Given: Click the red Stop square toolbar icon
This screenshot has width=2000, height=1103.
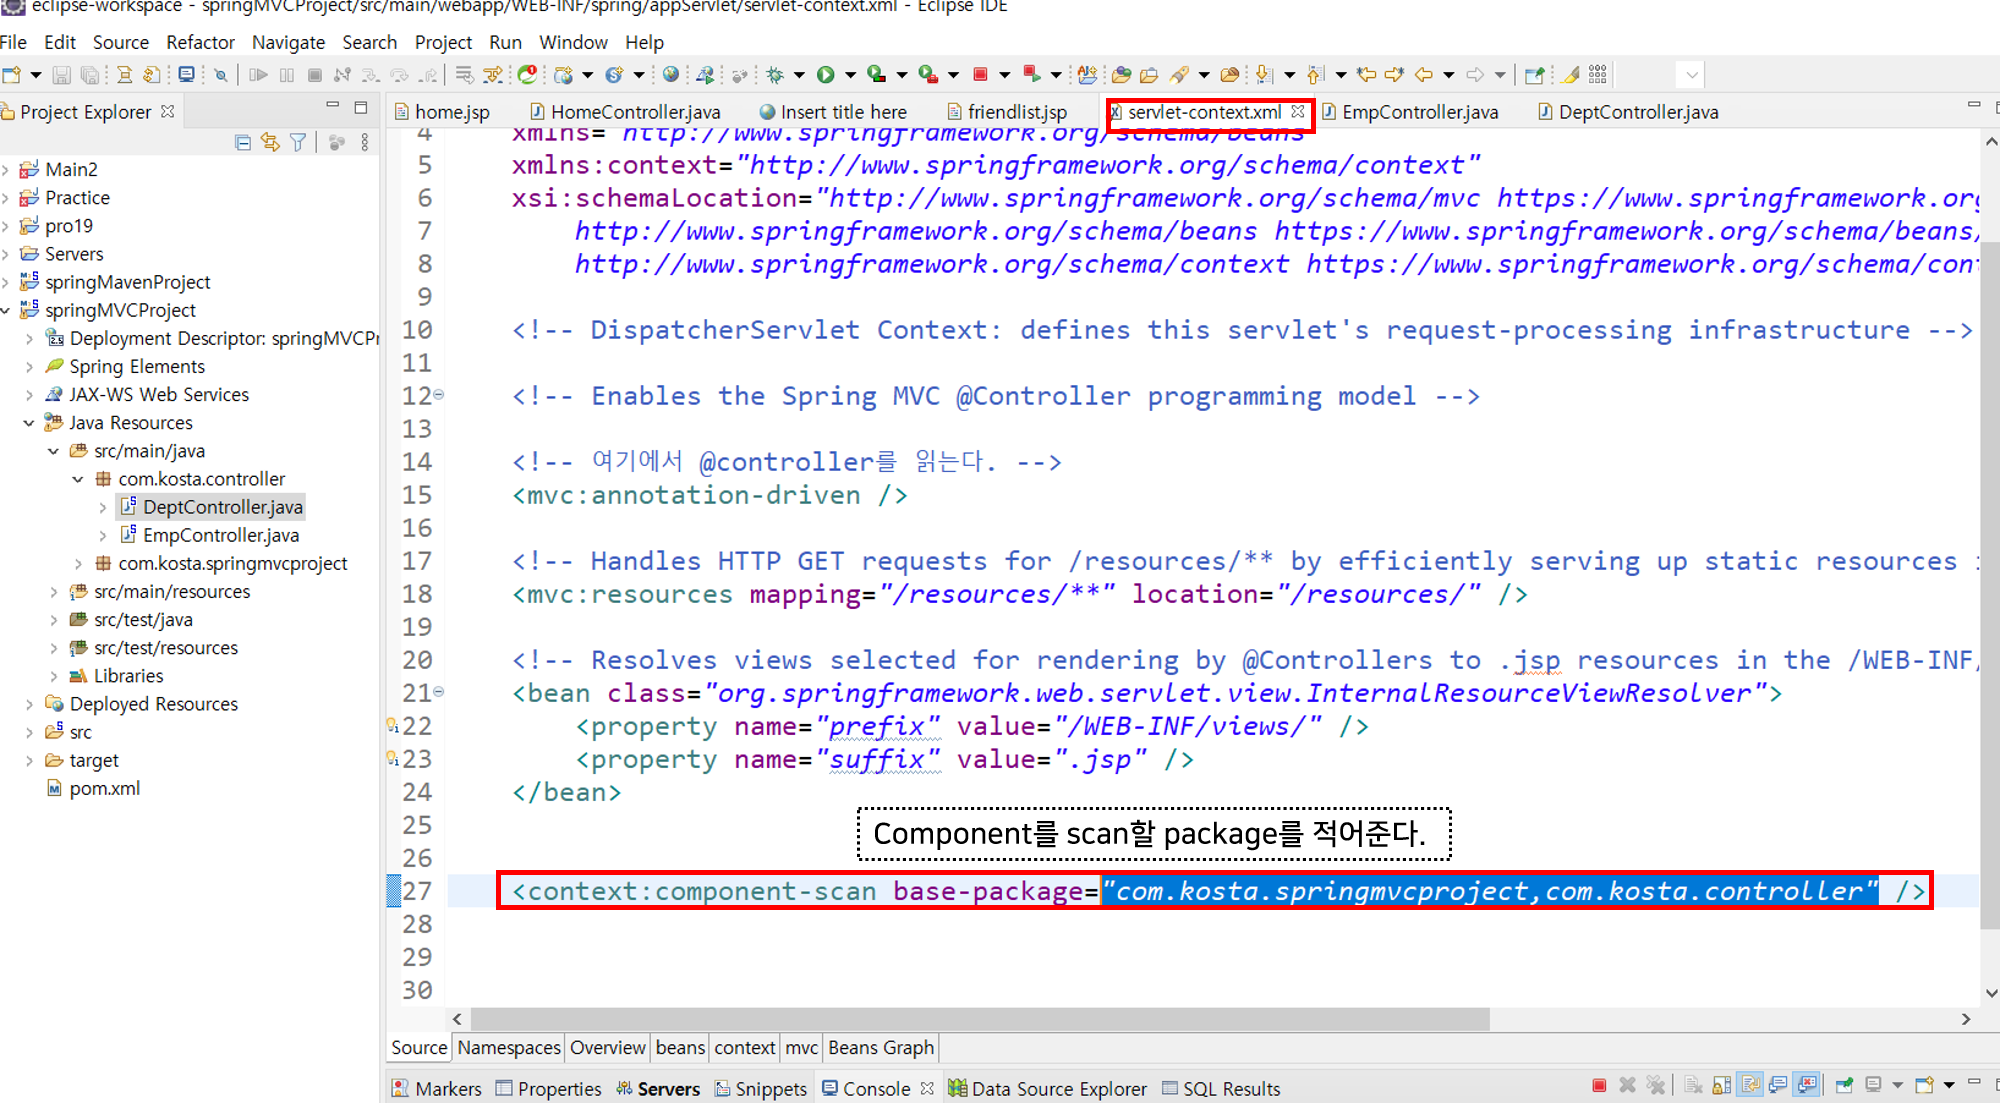Looking at the screenshot, I should click(x=980, y=74).
